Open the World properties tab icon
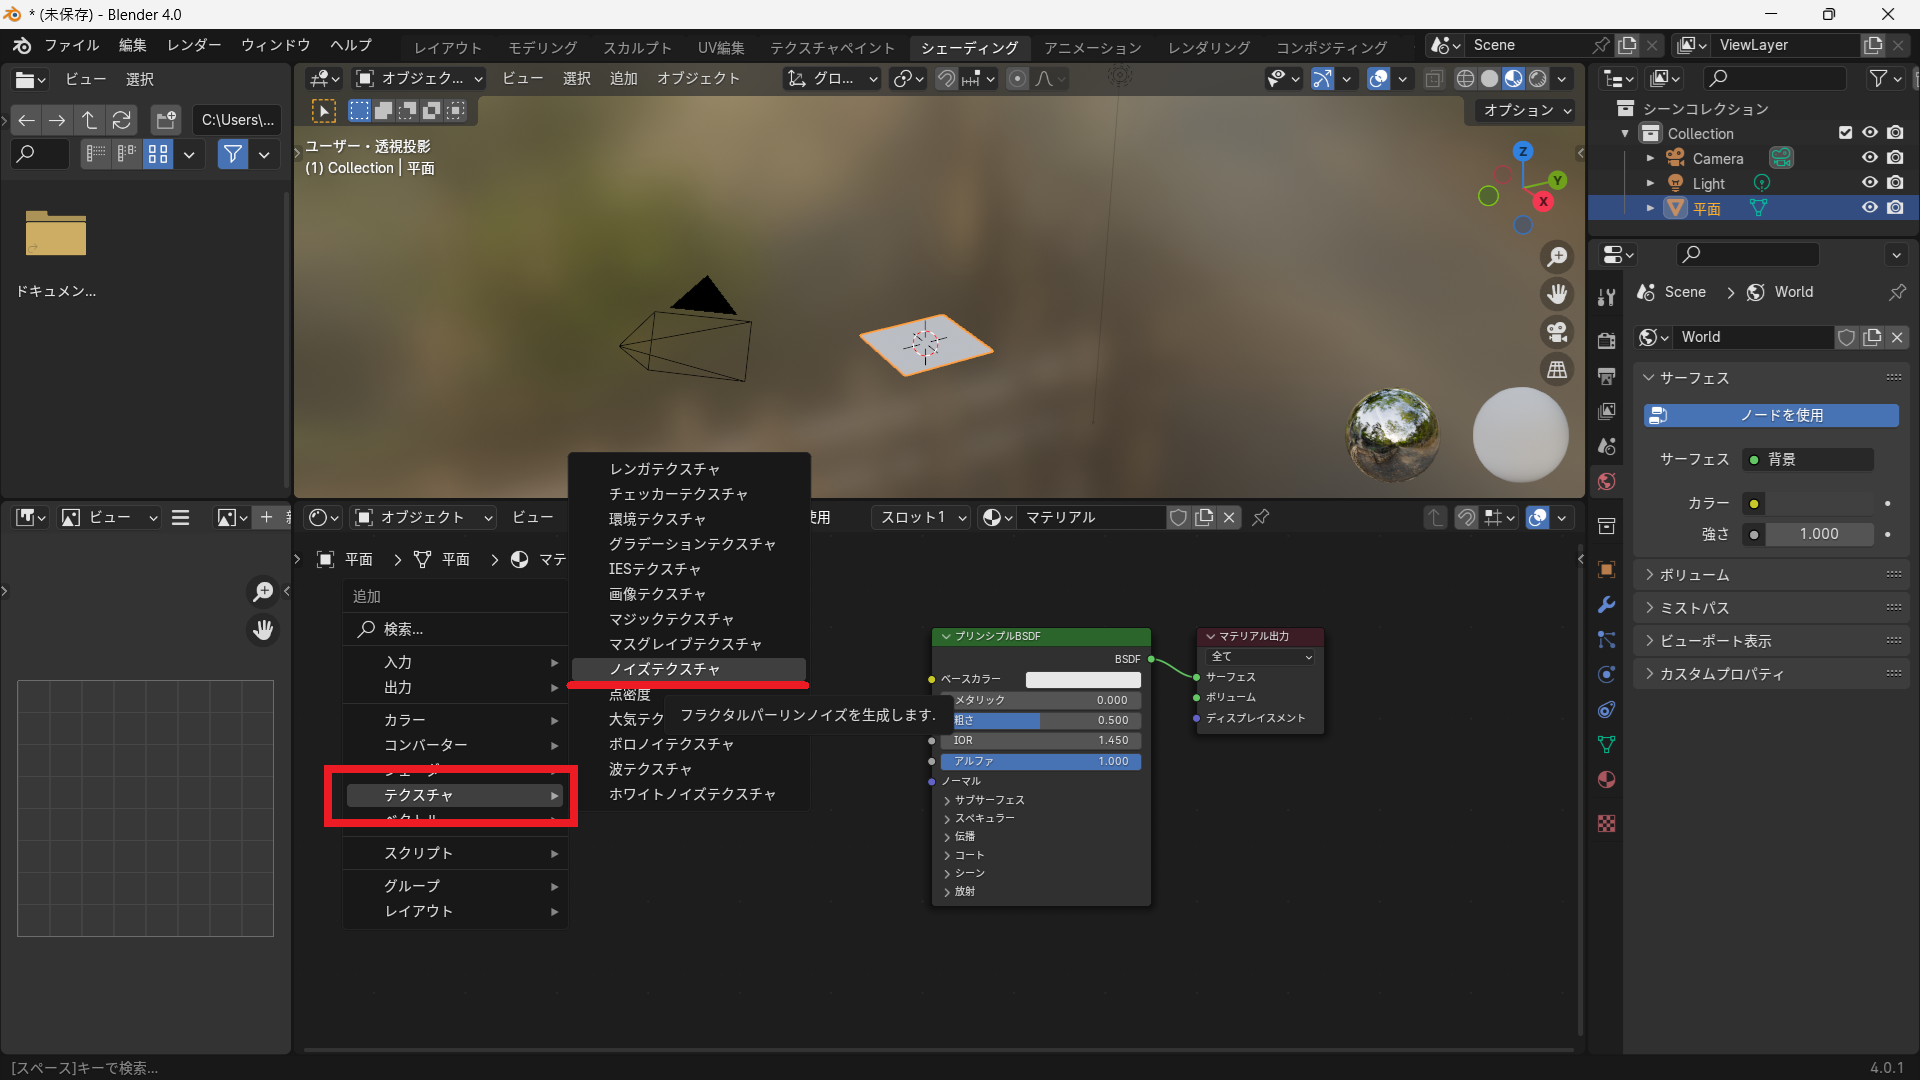 click(1607, 482)
